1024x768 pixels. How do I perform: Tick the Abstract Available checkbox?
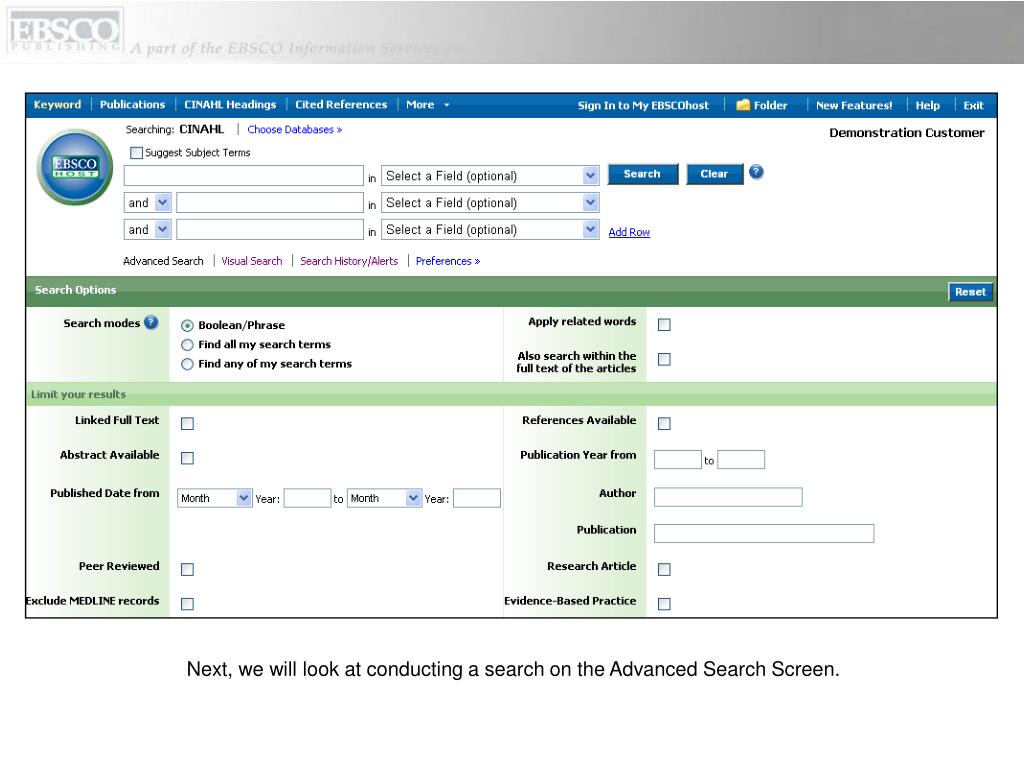pos(187,458)
